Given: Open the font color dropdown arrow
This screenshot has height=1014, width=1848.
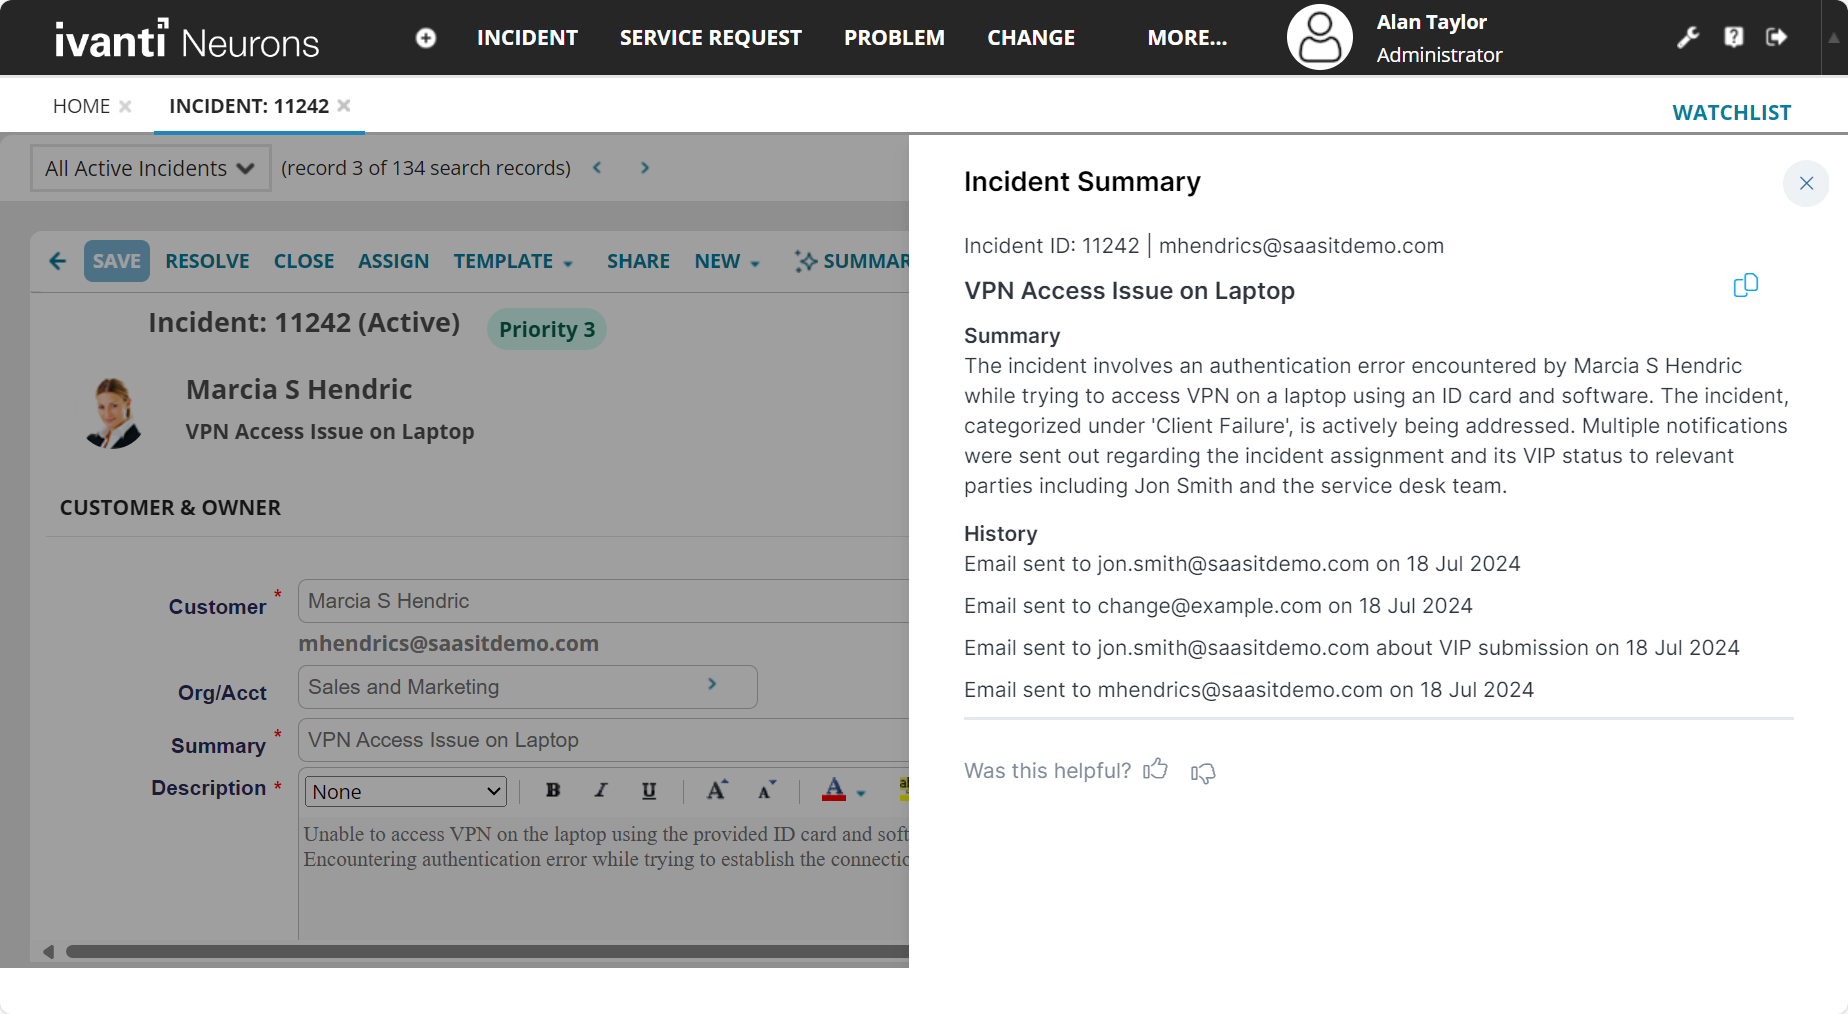Looking at the screenshot, I should (861, 793).
